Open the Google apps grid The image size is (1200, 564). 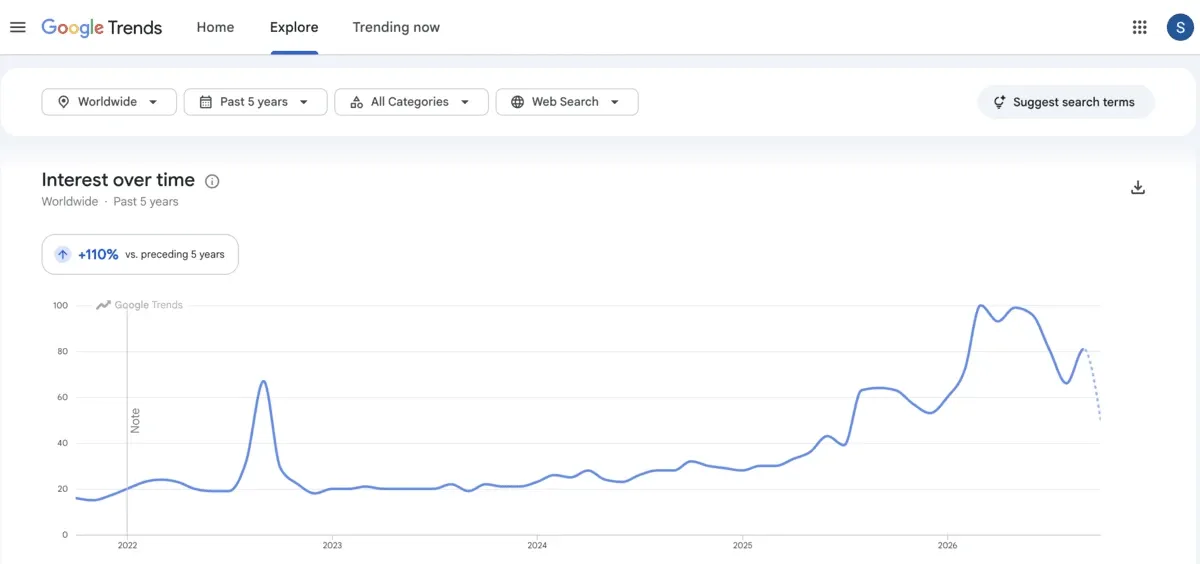click(x=1139, y=27)
